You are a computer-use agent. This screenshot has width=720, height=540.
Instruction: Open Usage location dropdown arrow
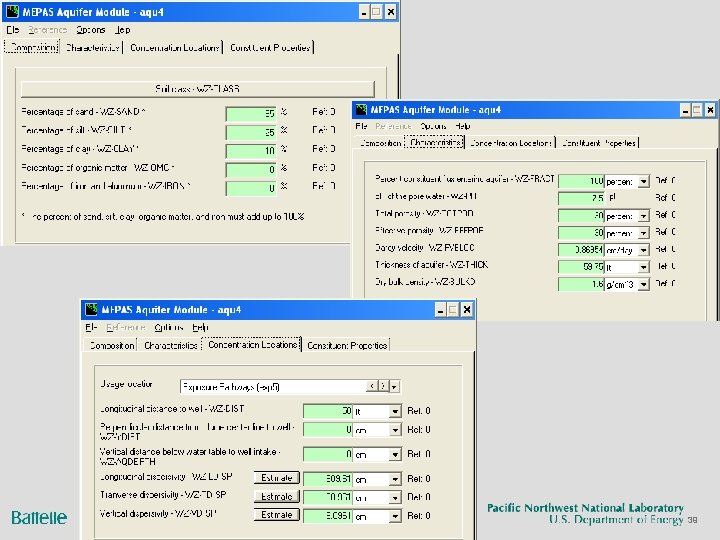pos(394,387)
